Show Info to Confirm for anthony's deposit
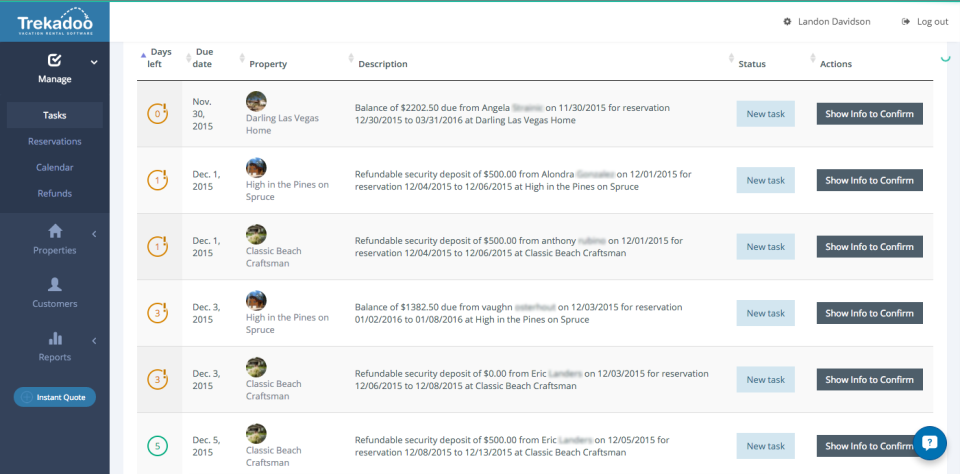This screenshot has width=960, height=474. (869, 247)
